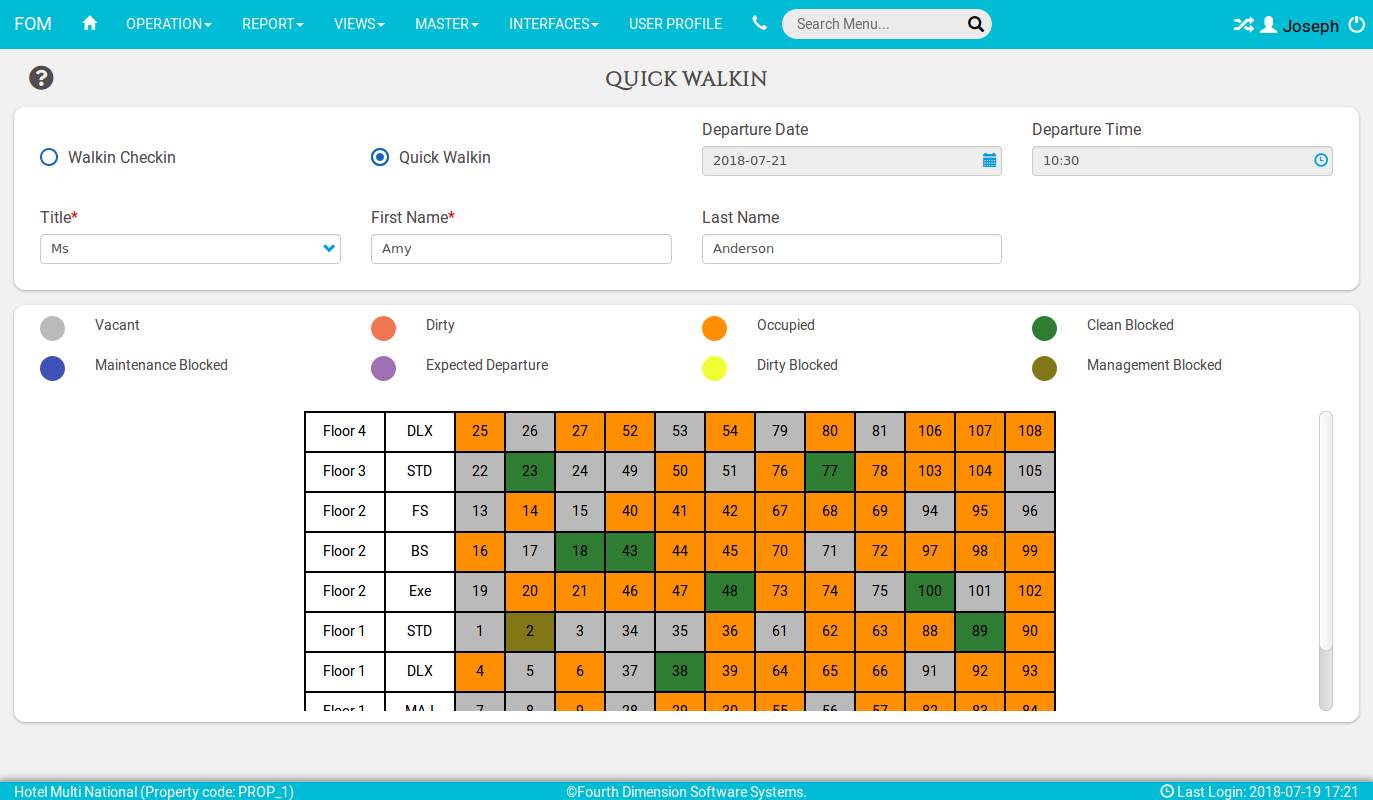Open the REPORT menu
This screenshot has width=1373, height=800.
272,24
